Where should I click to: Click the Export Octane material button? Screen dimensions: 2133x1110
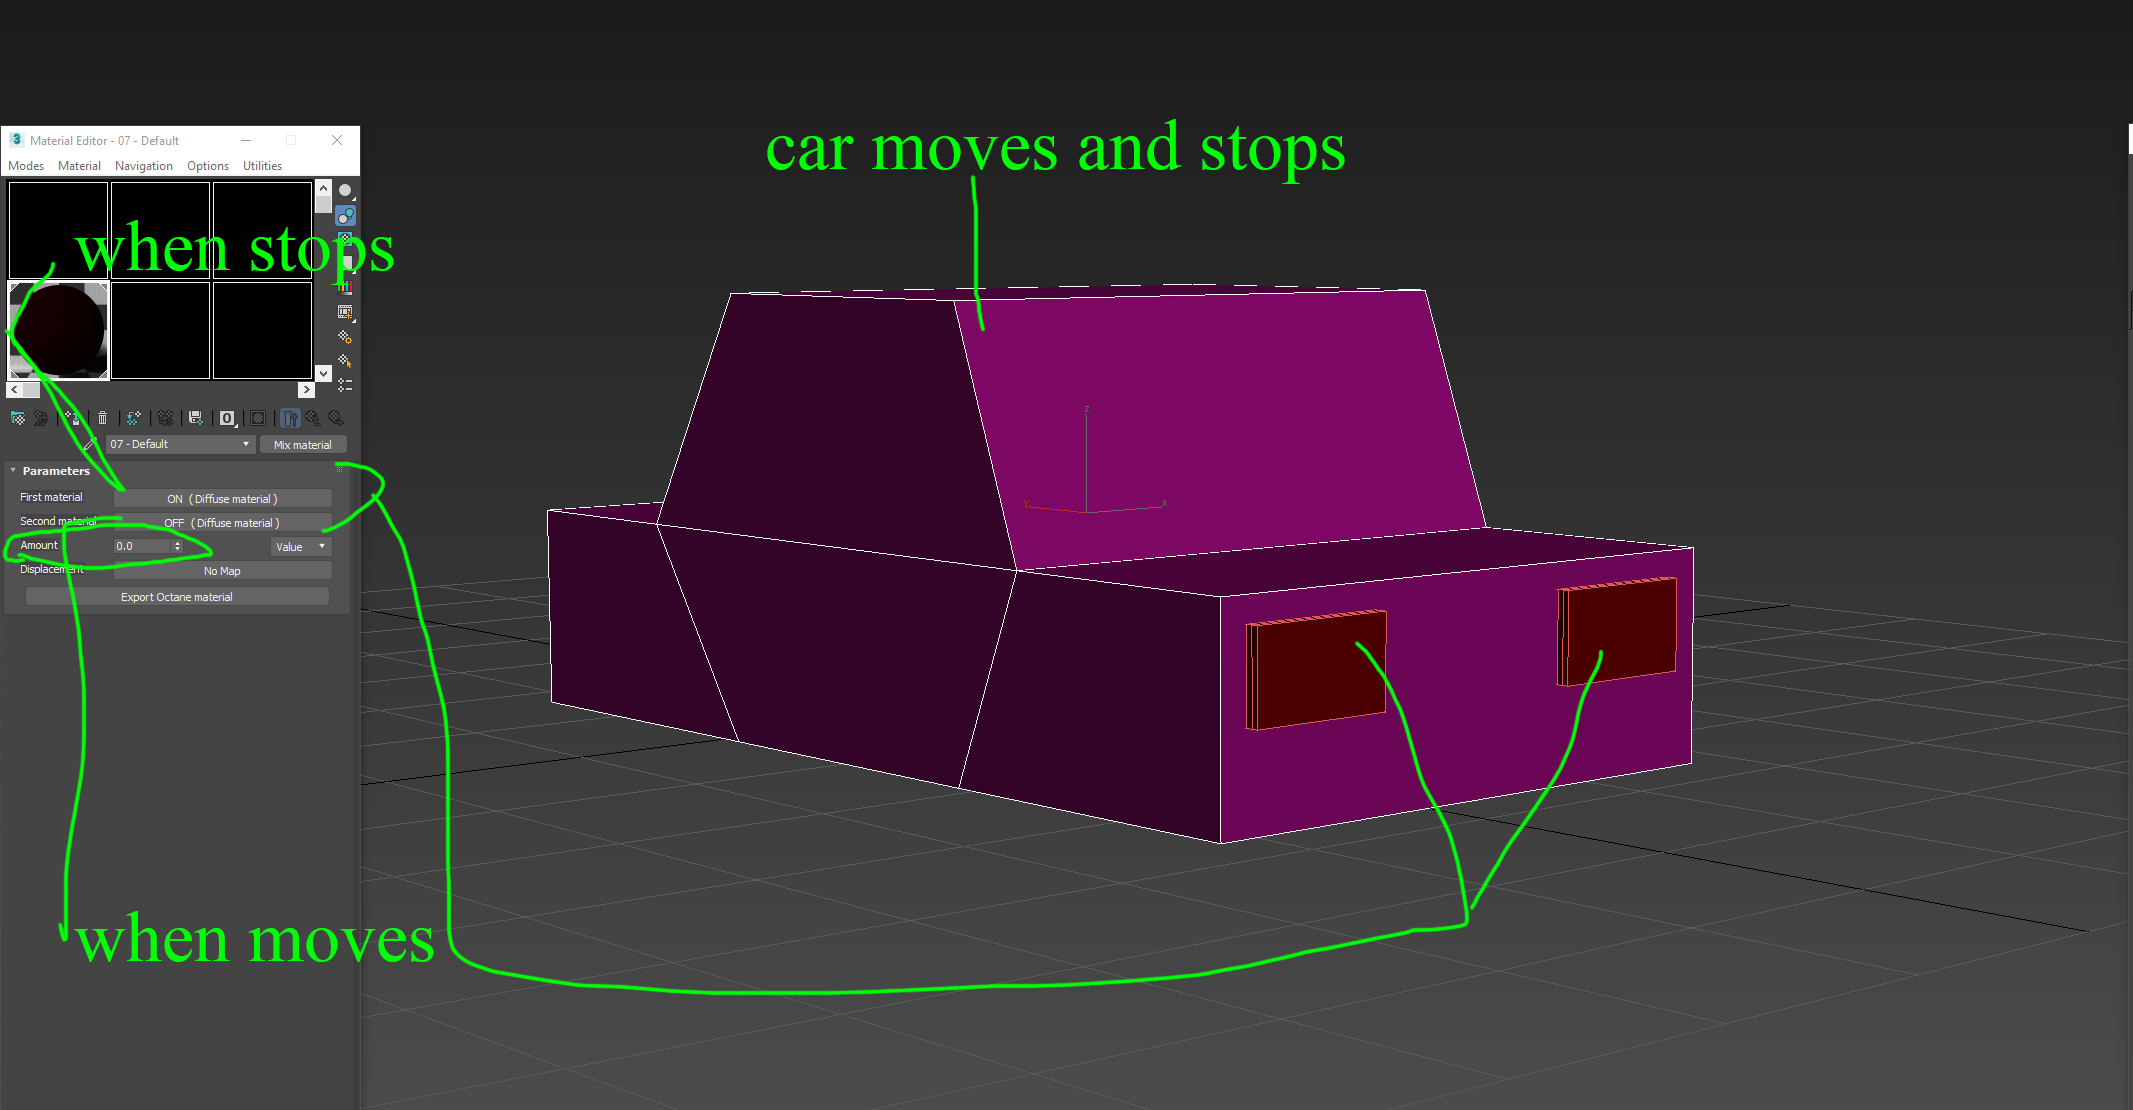tap(176, 597)
